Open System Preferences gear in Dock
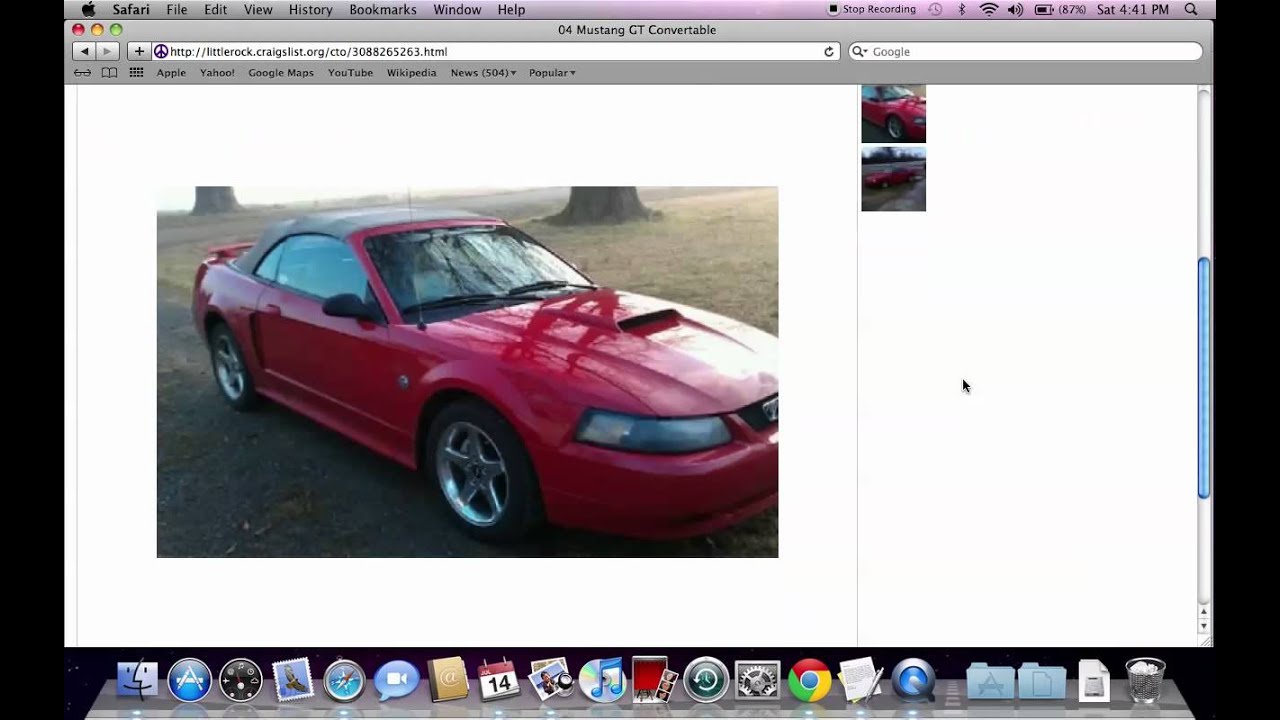 point(757,681)
